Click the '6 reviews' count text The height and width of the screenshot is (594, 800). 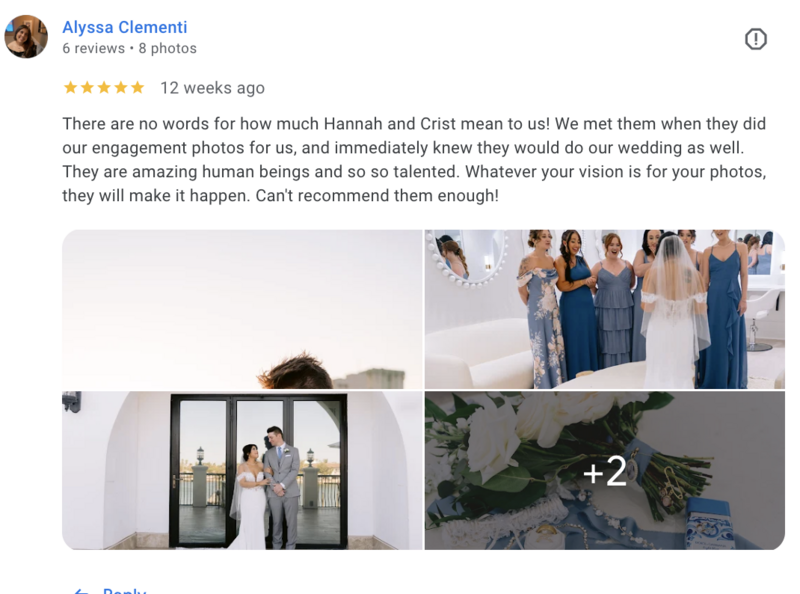[x=93, y=48]
